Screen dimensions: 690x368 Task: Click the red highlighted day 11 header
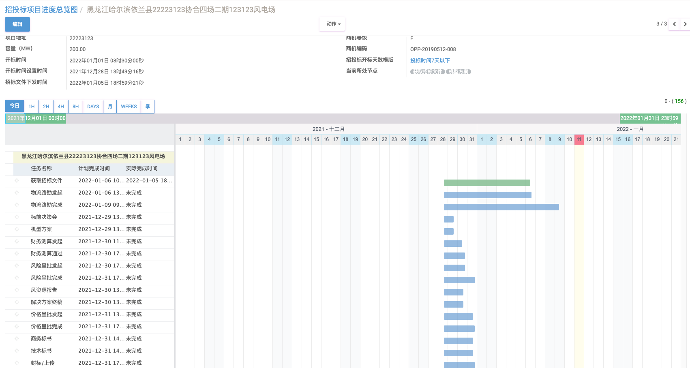click(x=579, y=139)
